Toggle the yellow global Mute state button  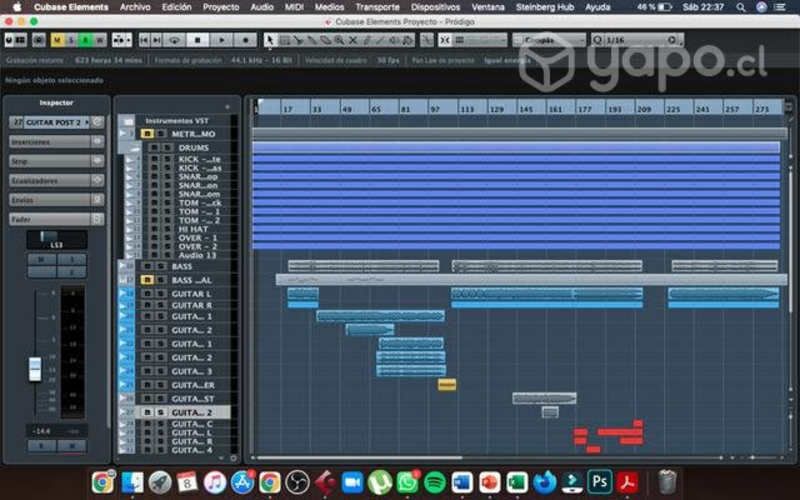tap(57, 40)
